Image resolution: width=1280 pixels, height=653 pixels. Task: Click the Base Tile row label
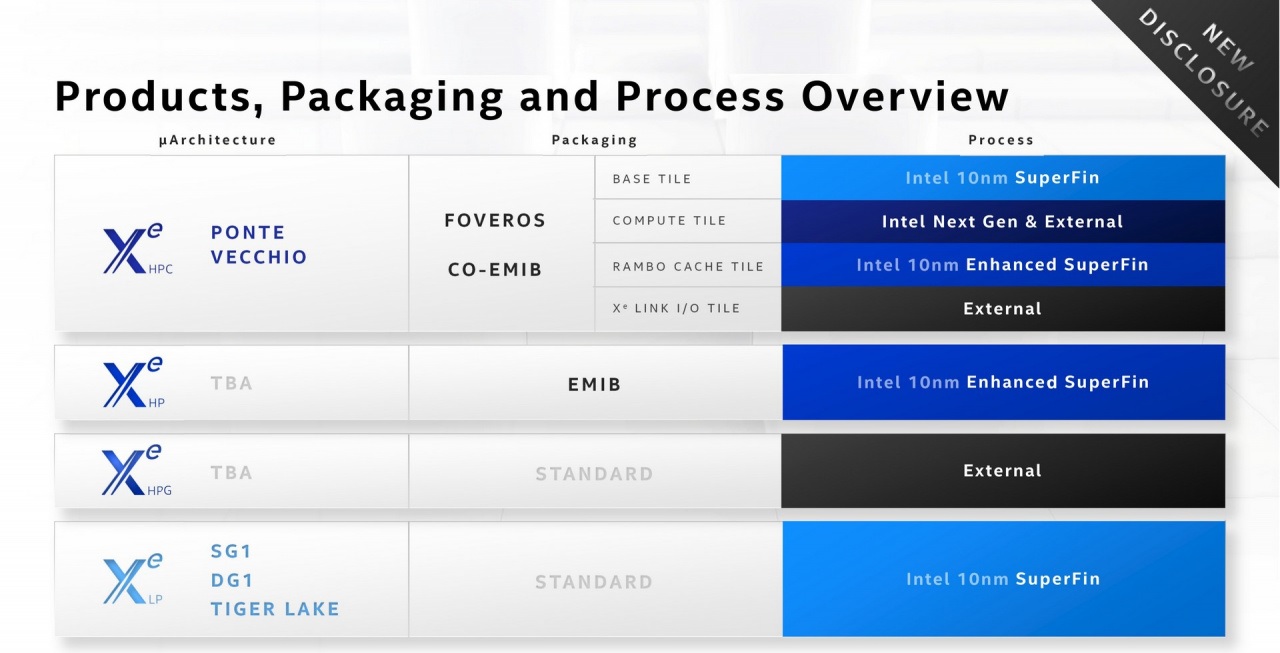point(652,179)
